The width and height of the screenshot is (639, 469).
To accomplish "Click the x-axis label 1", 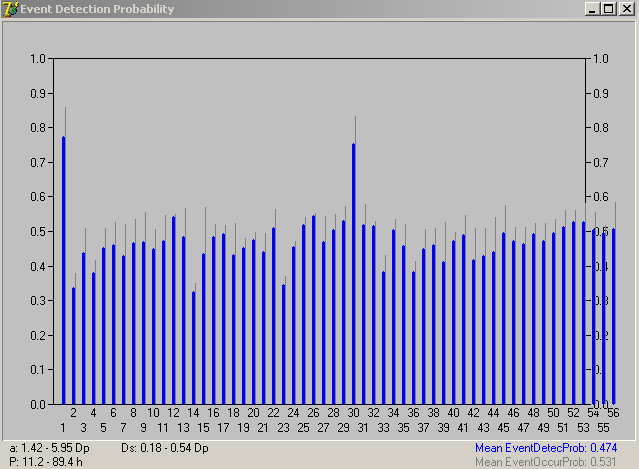I will coord(63,428).
